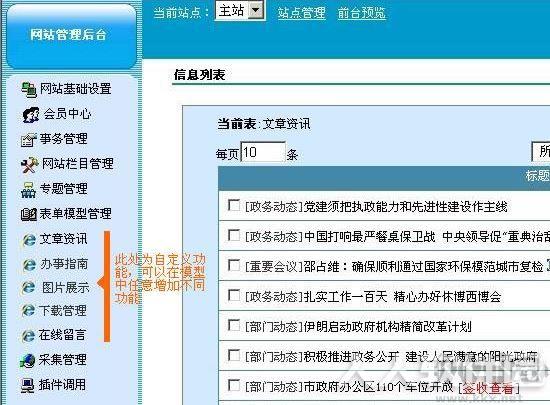Click the 网站基础设置 computer icon

pos(29,90)
